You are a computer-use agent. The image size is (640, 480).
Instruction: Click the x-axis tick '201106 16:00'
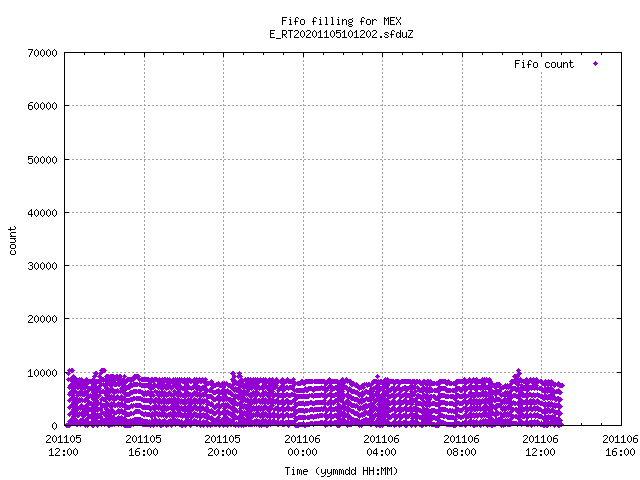pyautogui.click(x=620, y=446)
